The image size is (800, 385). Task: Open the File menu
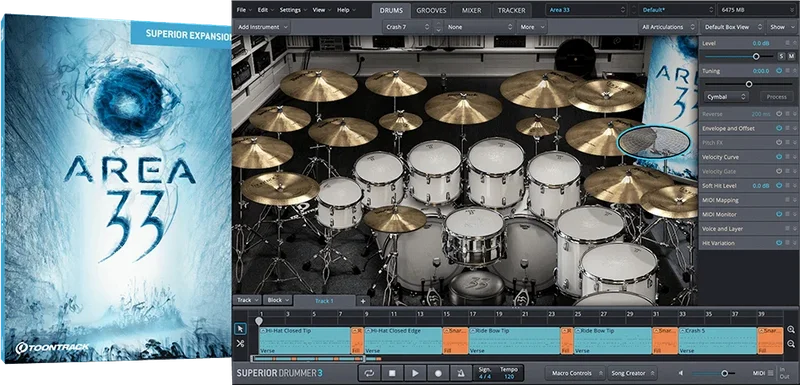pos(243,10)
